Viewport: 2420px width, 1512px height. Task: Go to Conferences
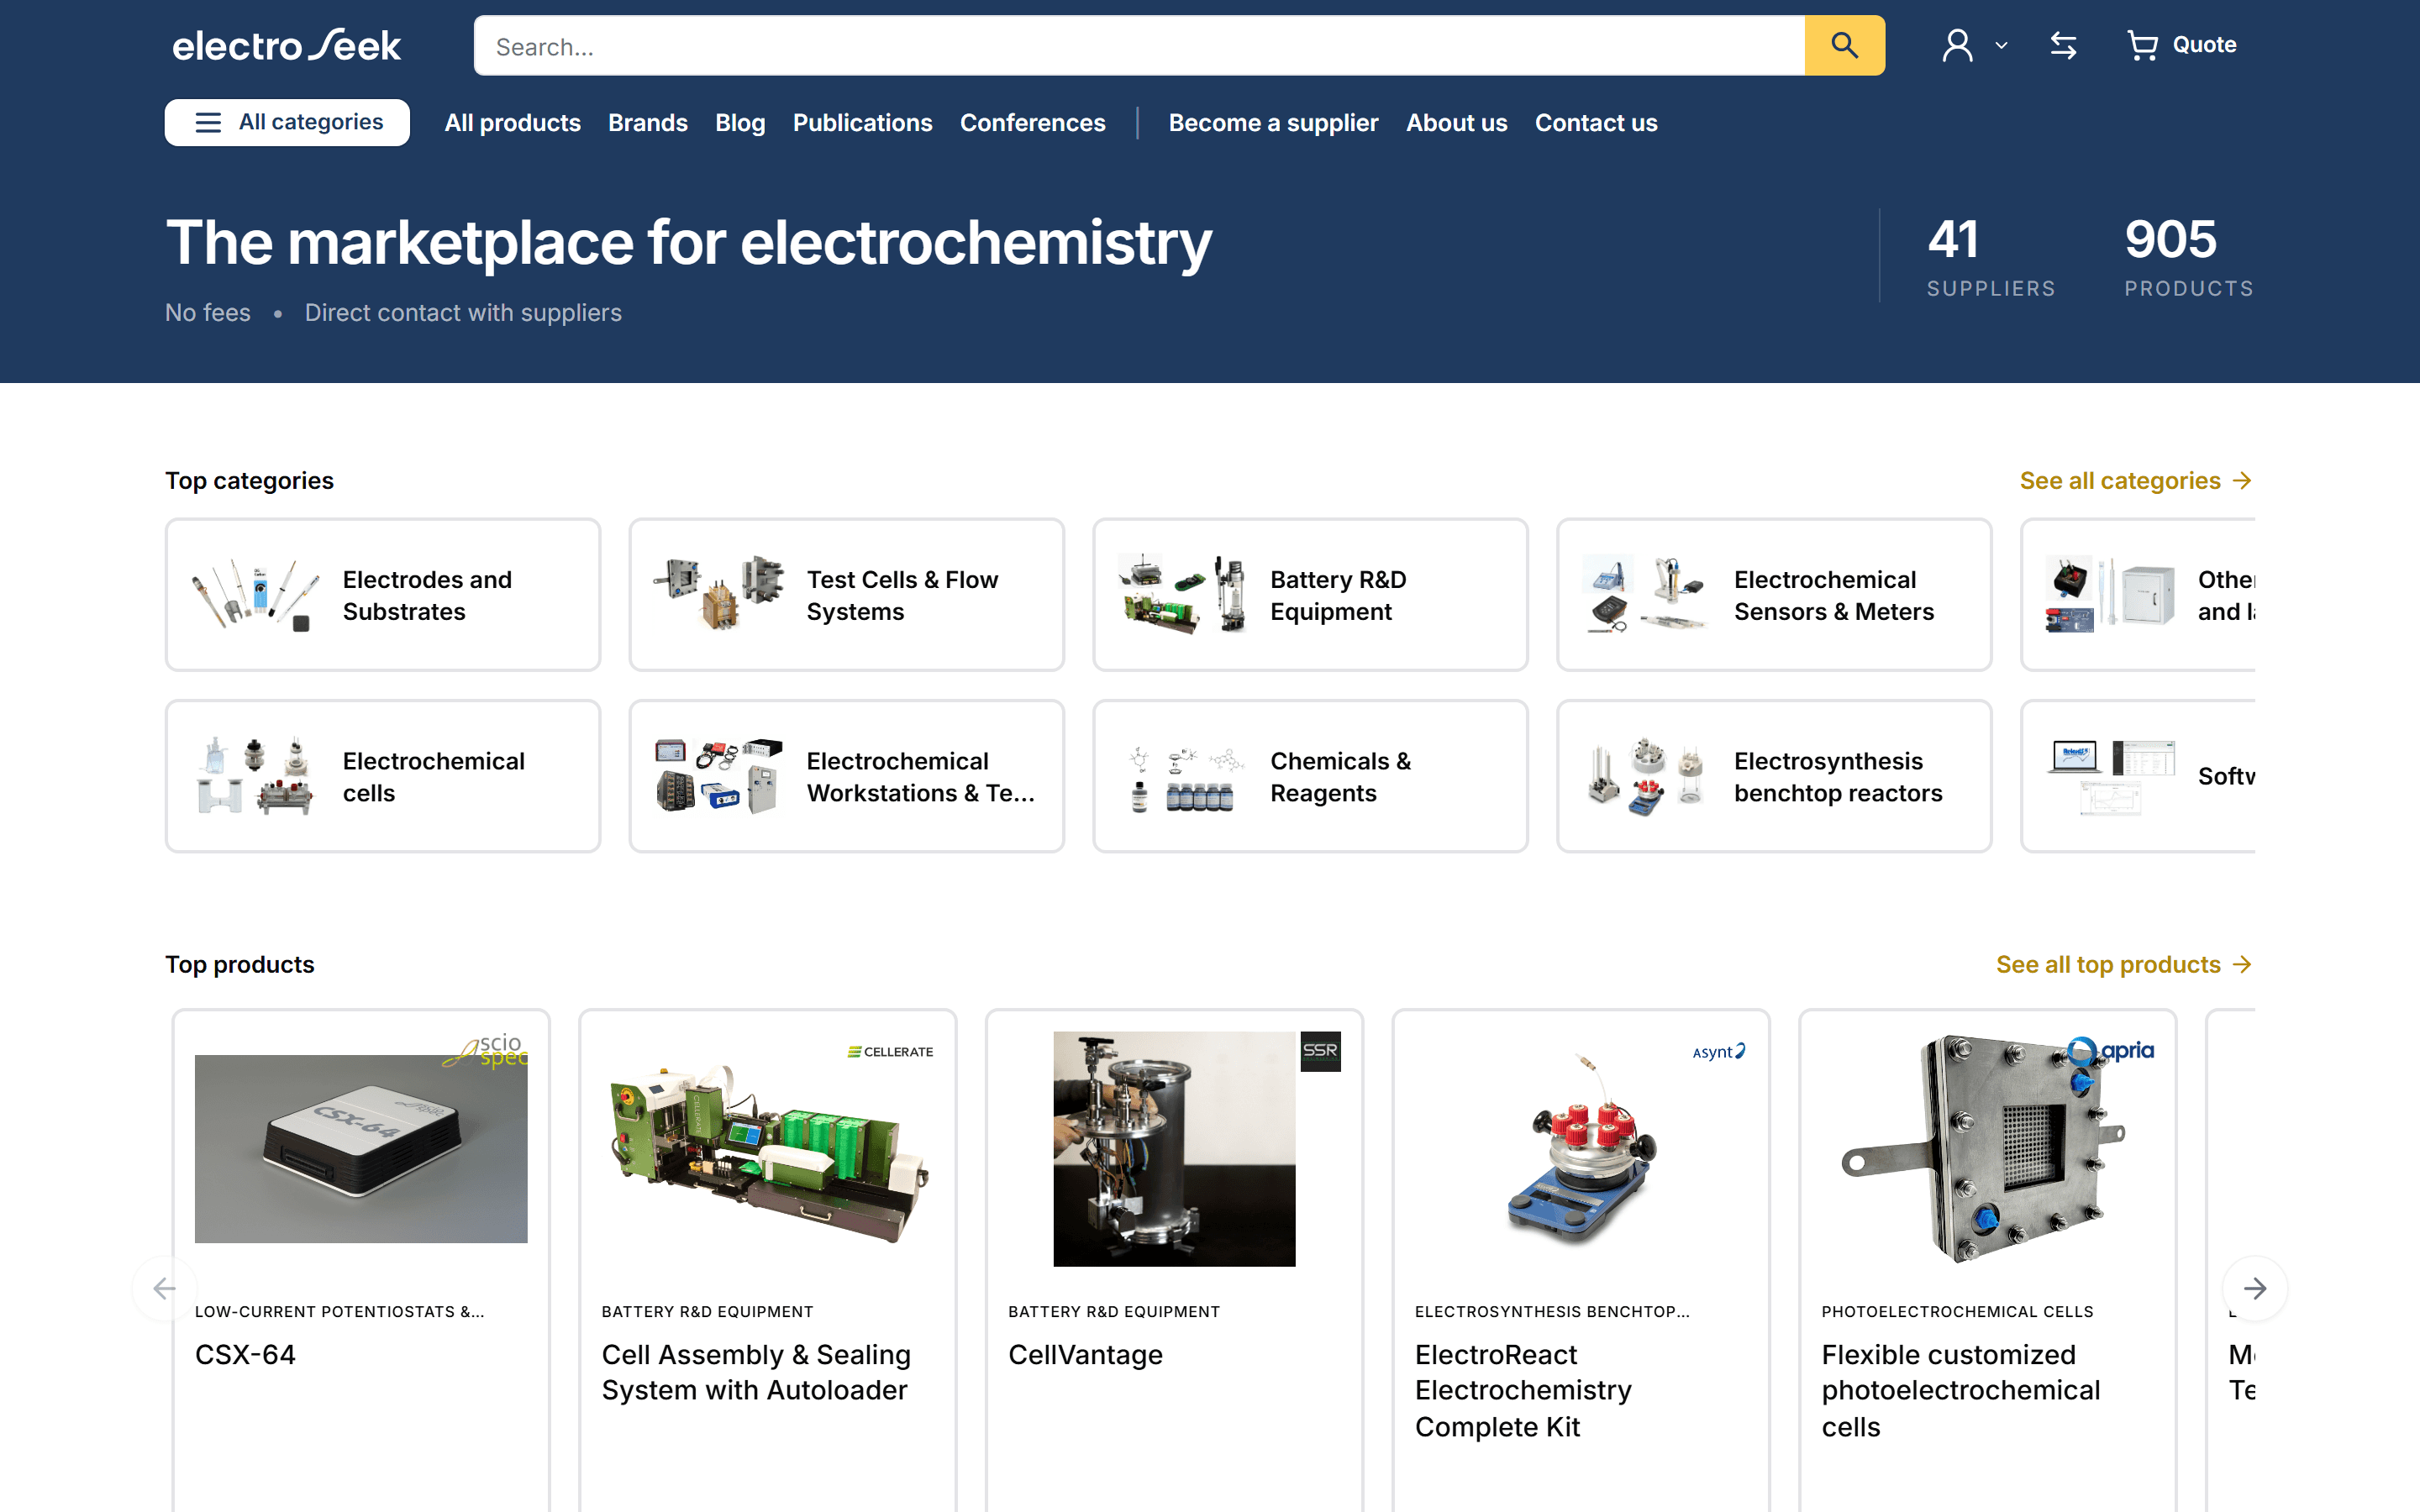(1032, 123)
